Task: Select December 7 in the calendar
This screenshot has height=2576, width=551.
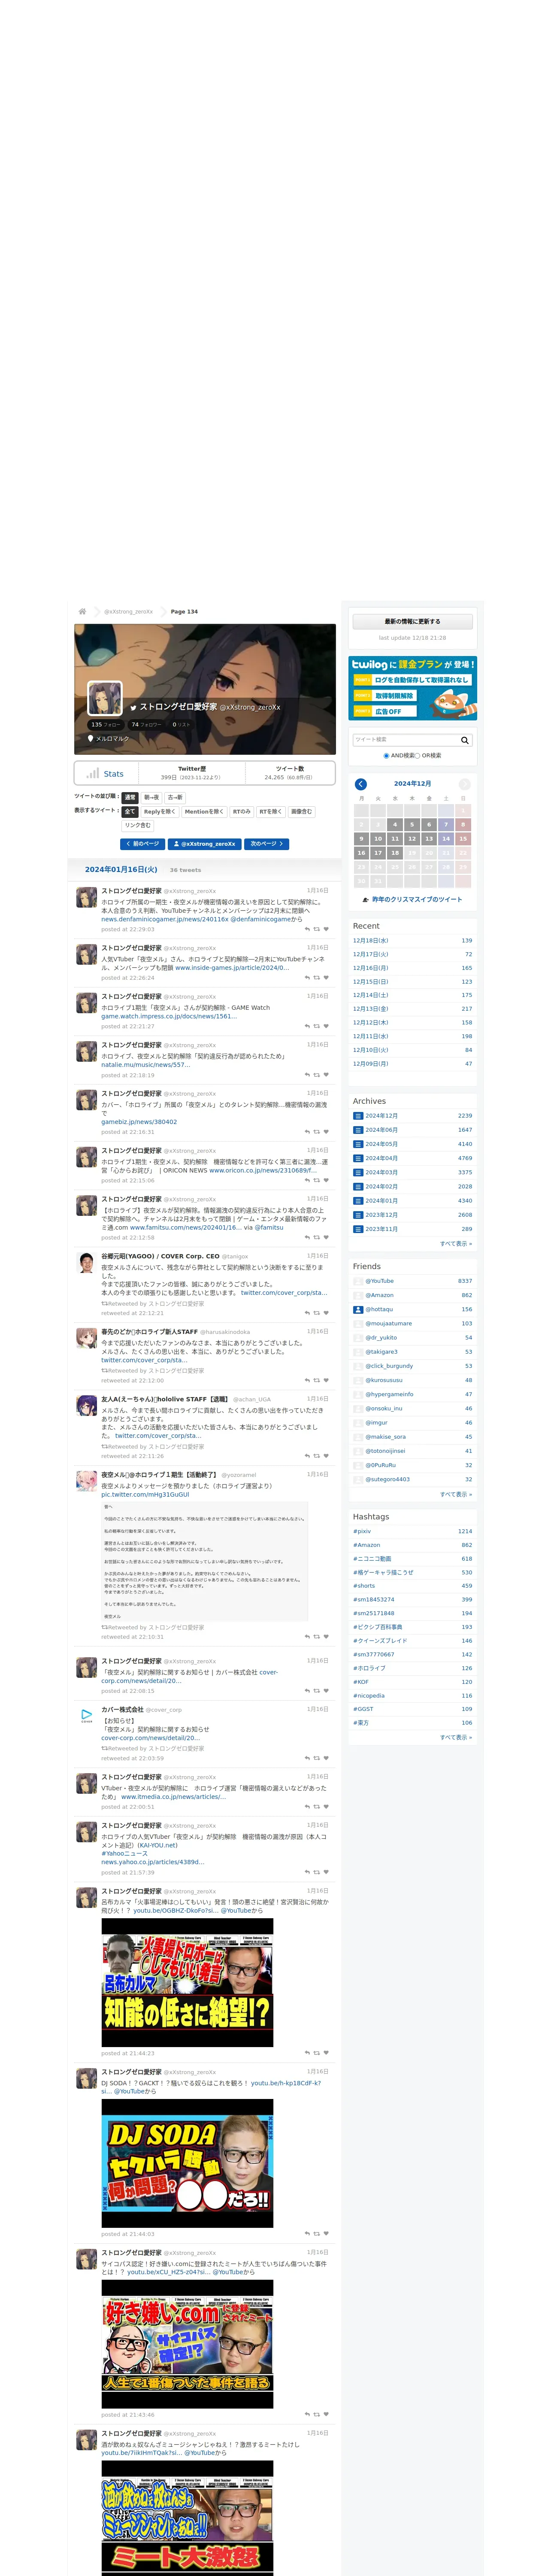Action: tap(446, 825)
